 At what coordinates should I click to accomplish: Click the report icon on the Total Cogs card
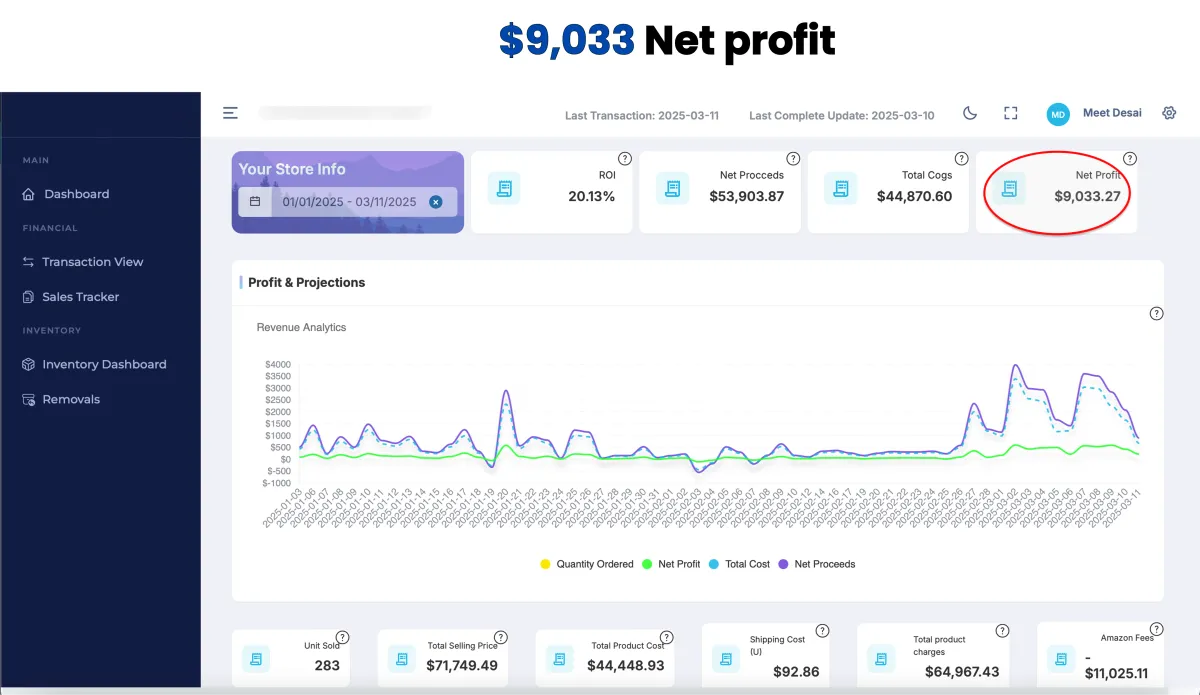pos(841,188)
